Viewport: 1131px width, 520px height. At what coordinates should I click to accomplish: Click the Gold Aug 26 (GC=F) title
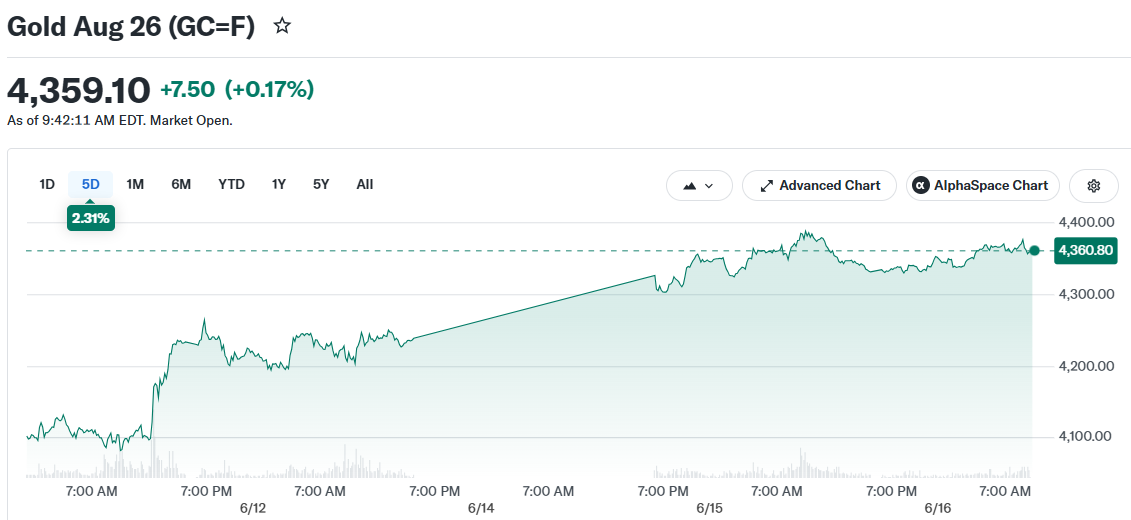pyautogui.click(x=131, y=27)
